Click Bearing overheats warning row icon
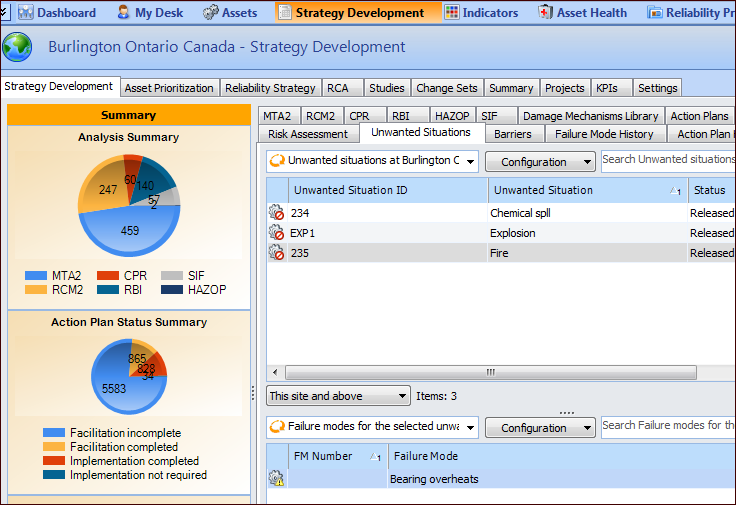The image size is (736, 505). click(x=276, y=479)
